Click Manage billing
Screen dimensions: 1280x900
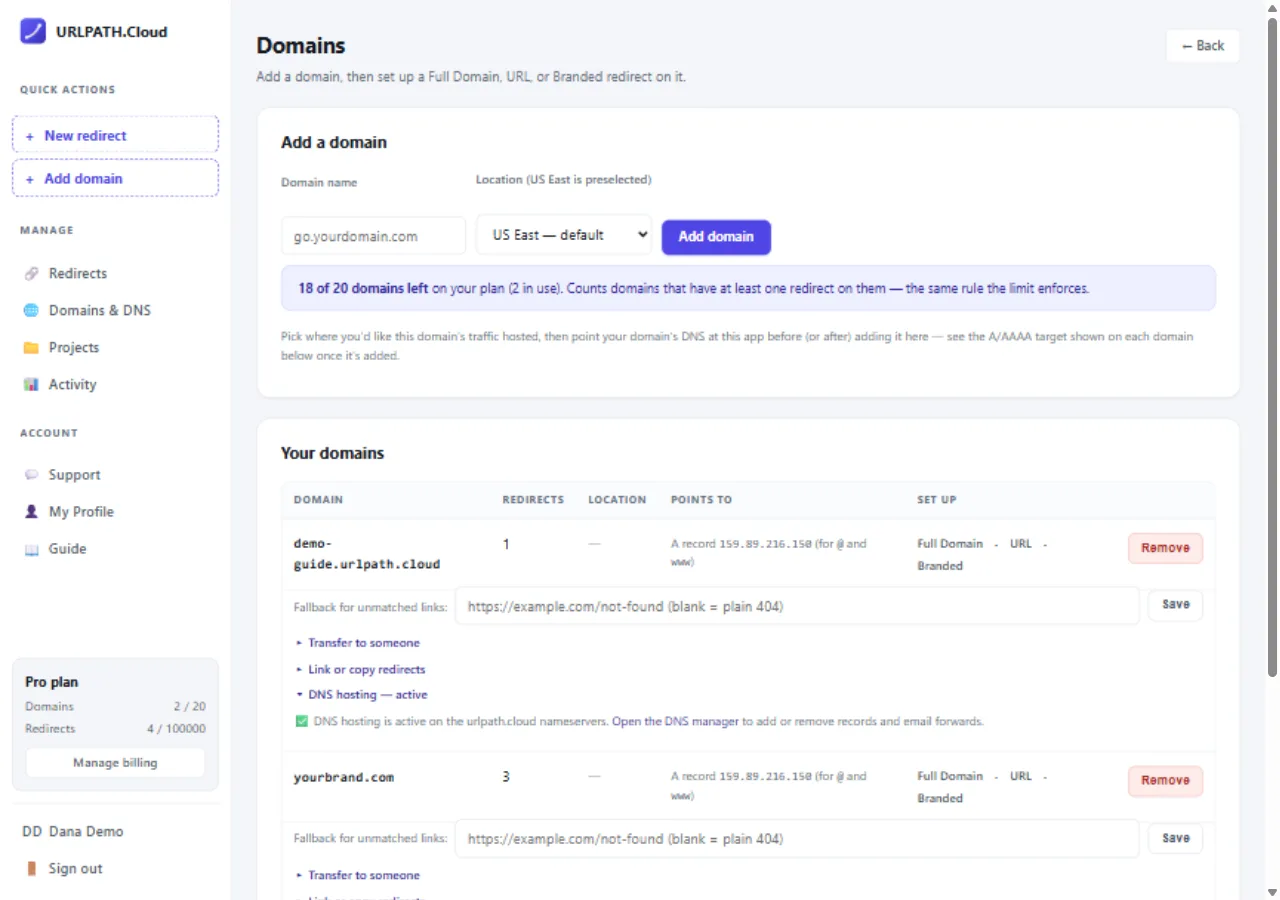click(x=115, y=762)
